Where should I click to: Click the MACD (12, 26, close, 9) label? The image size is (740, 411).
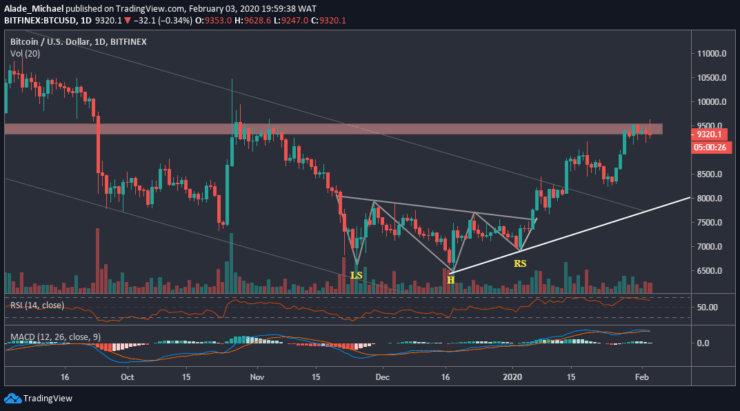tap(55, 337)
